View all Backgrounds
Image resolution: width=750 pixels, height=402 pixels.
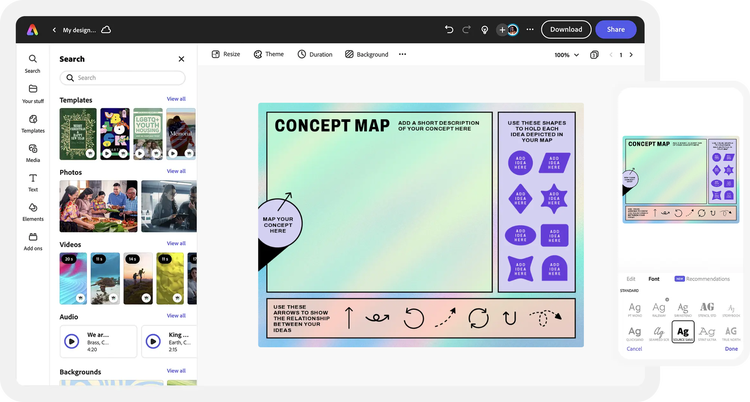(176, 370)
